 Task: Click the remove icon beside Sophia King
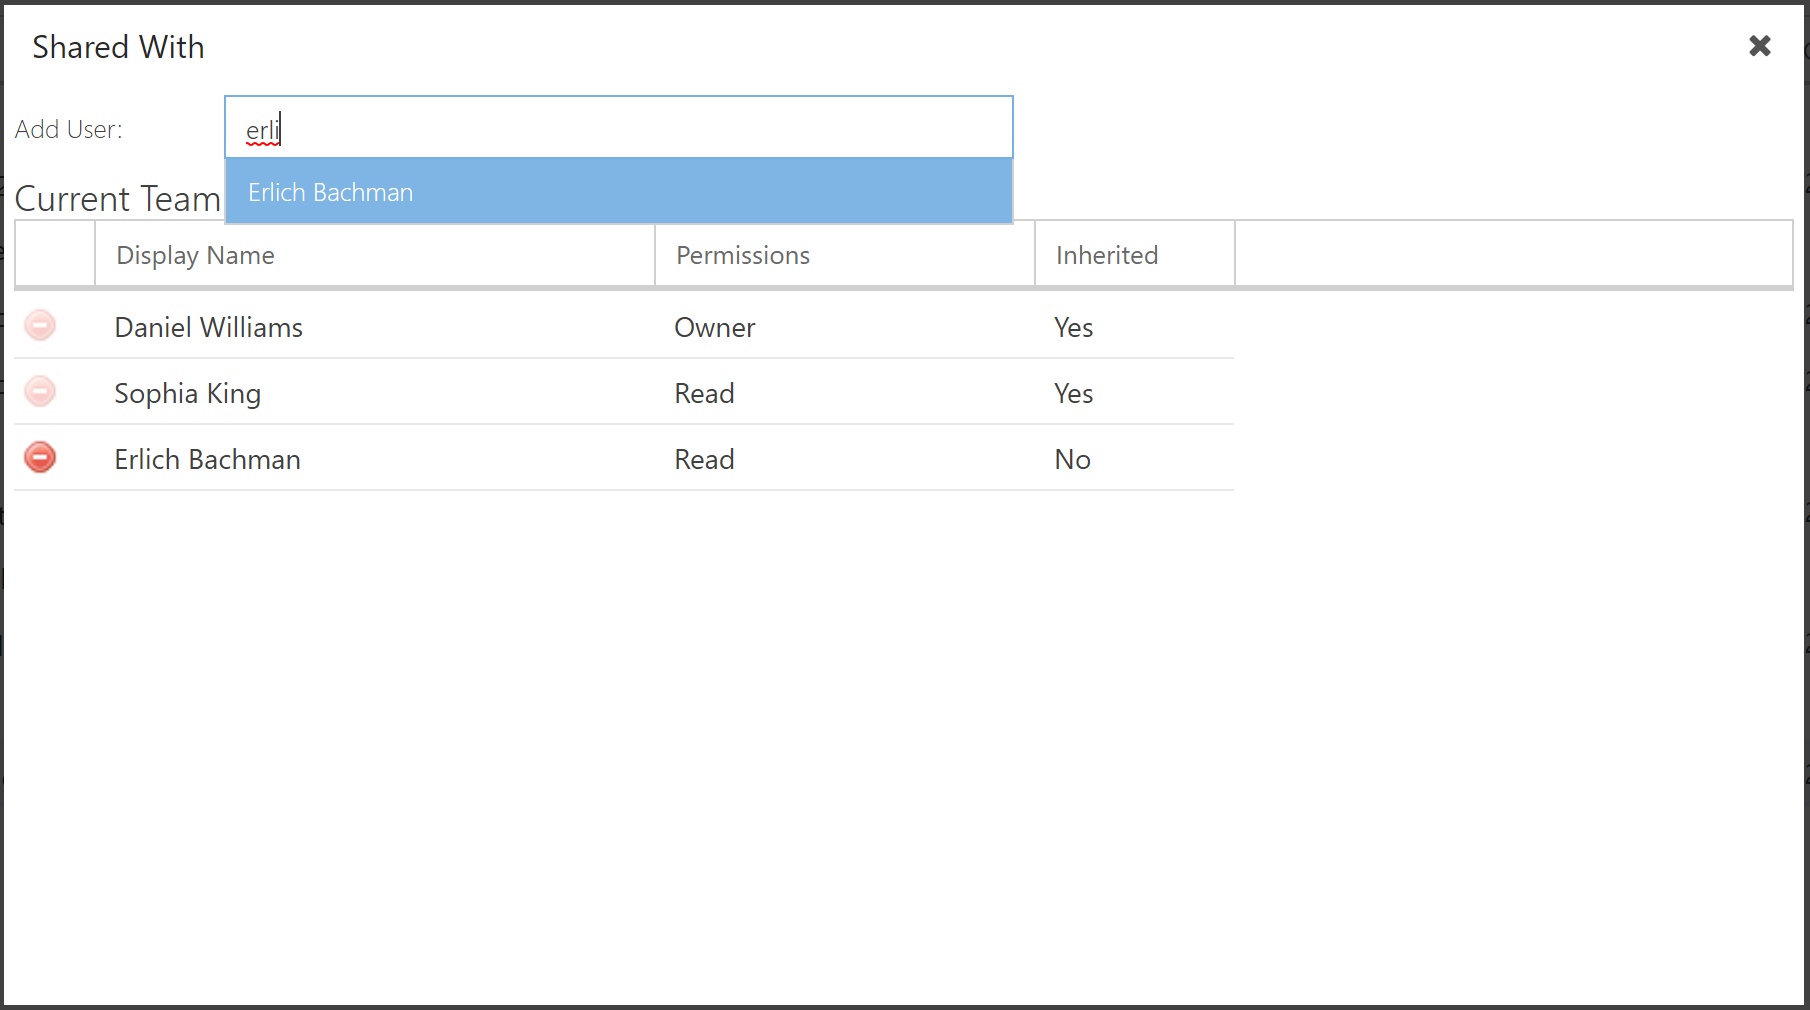(40, 392)
